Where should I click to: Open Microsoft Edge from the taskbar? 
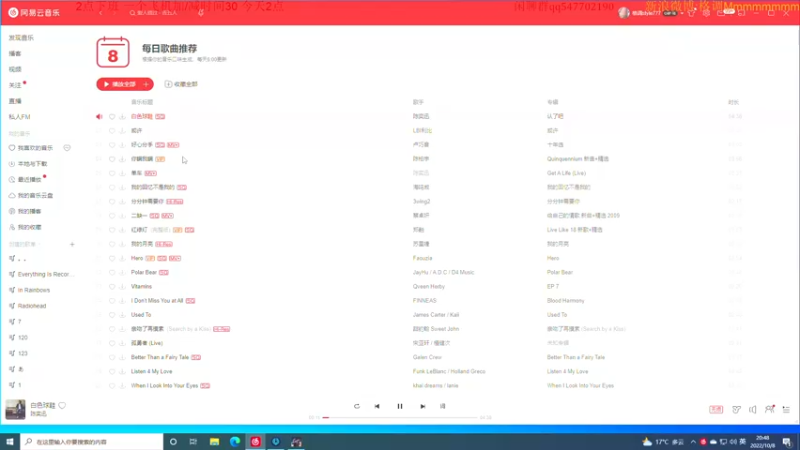[235, 442]
